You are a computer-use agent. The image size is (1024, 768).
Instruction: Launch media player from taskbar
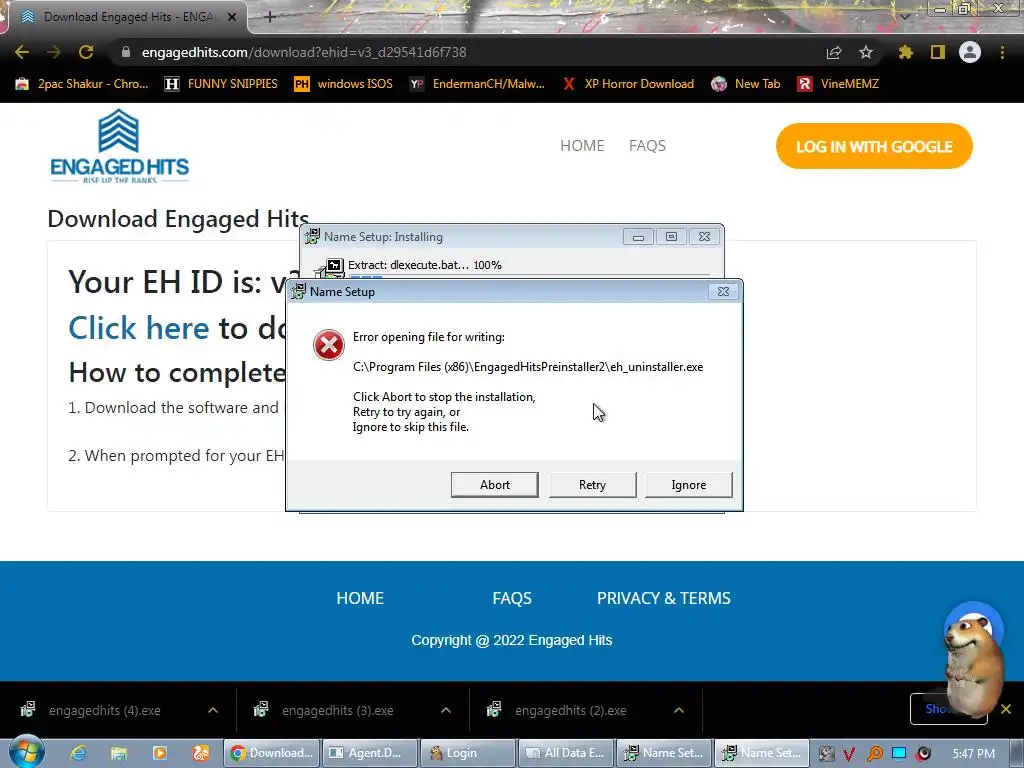159,753
